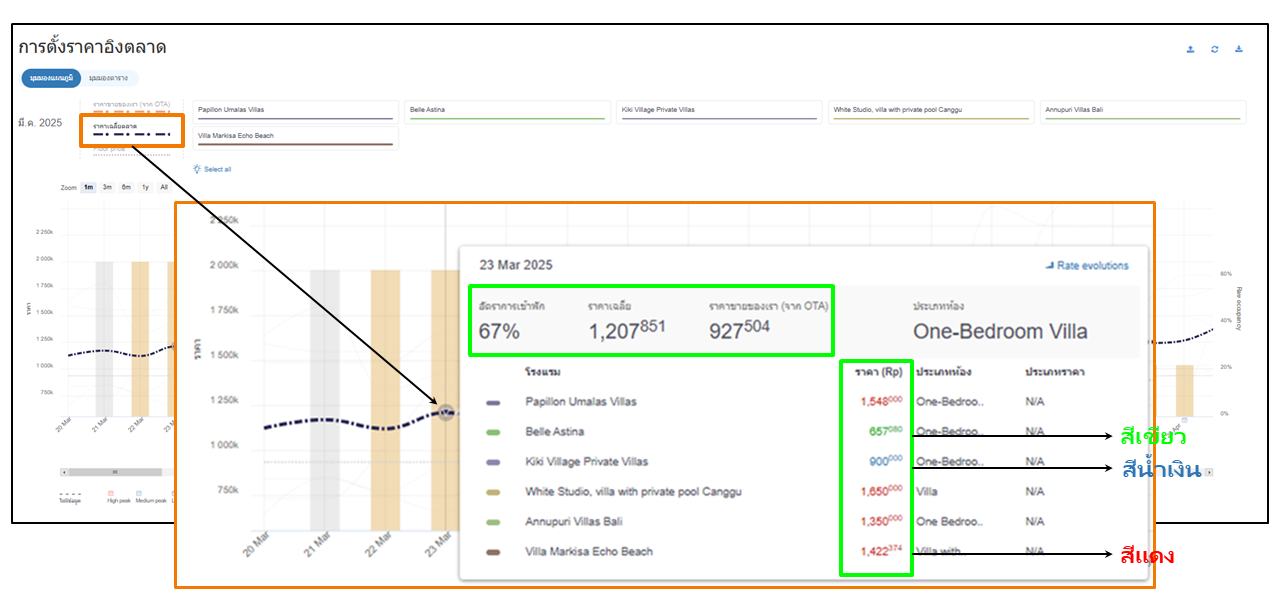Switch to the มุมมองแผนภูมิ chart view tab
Viewport: 1279px width, 611px height.
click(51, 78)
